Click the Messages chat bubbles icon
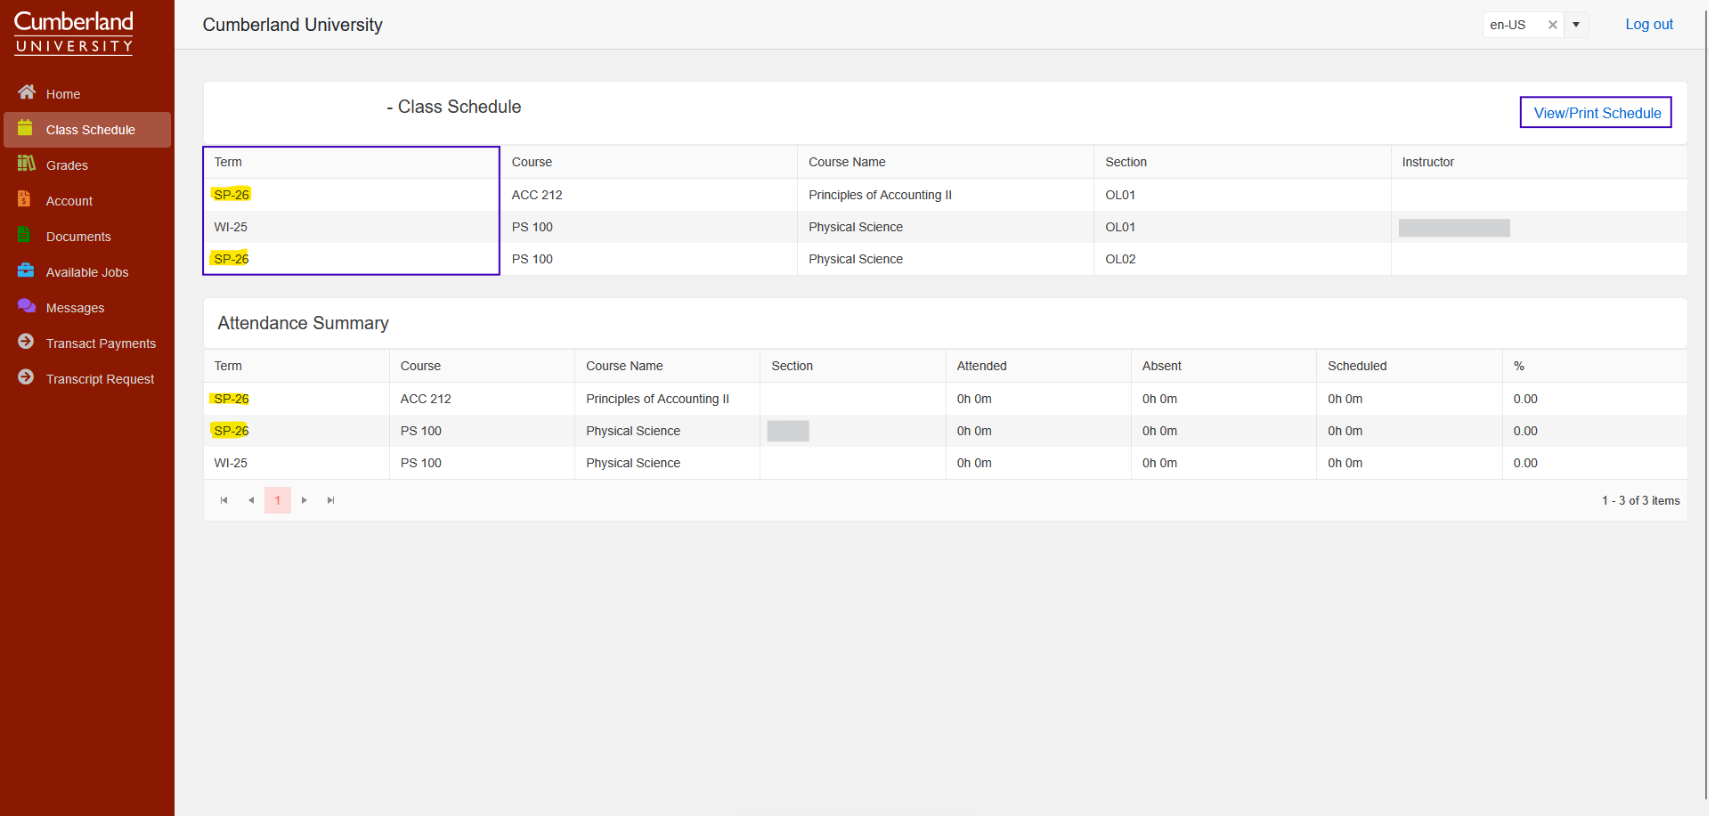The width and height of the screenshot is (1709, 816). (x=27, y=306)
